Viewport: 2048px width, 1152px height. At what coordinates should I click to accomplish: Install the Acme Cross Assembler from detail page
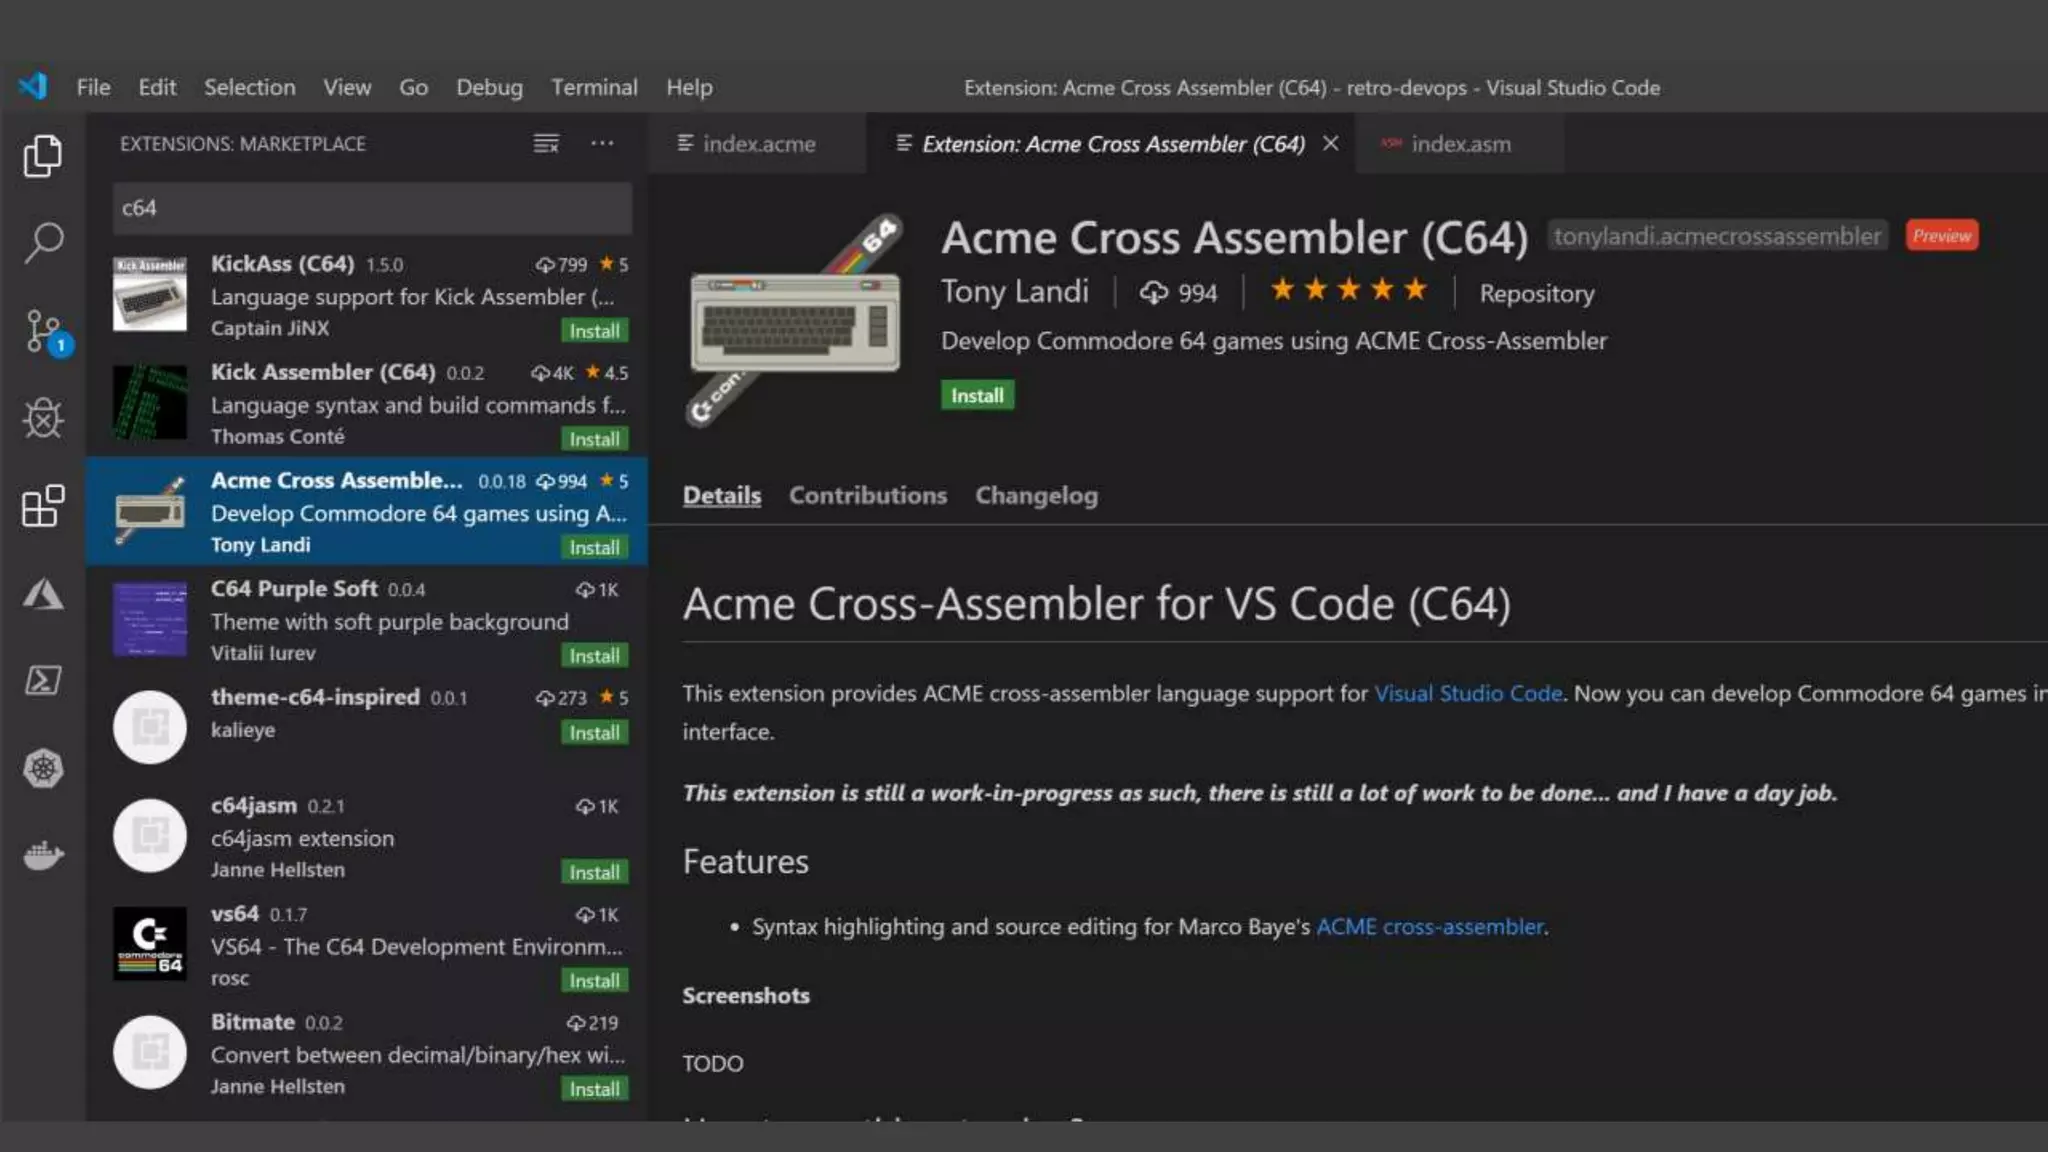tap(977, 395)
